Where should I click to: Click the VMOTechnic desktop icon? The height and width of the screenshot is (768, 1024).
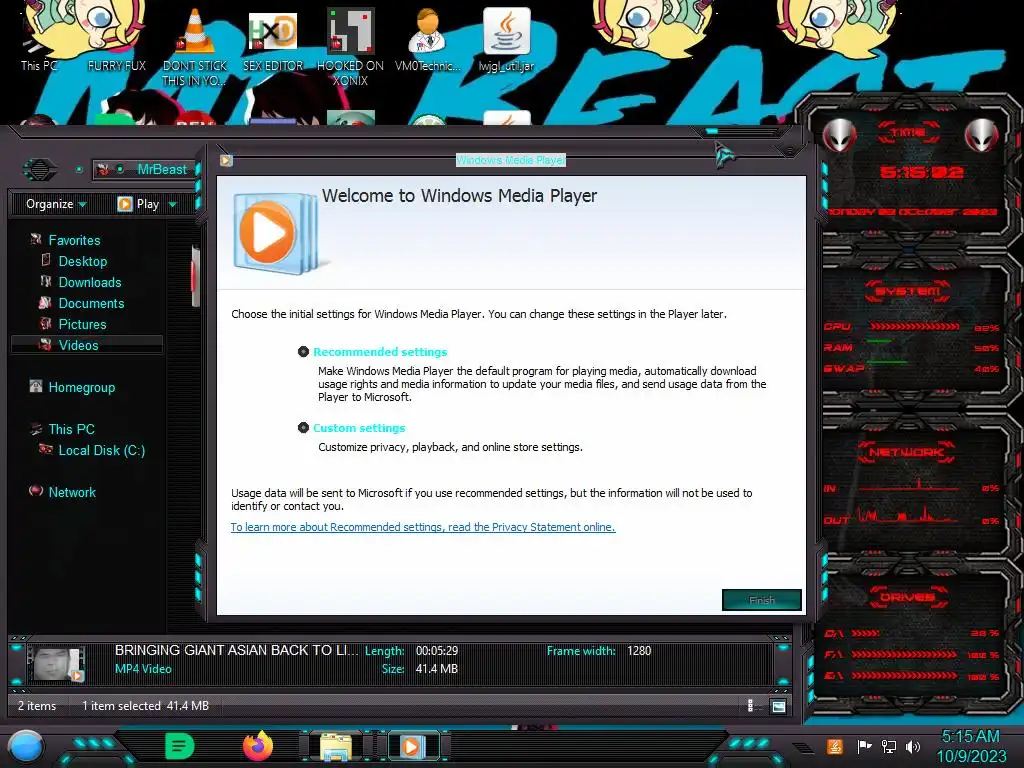[x=428, y=31]
